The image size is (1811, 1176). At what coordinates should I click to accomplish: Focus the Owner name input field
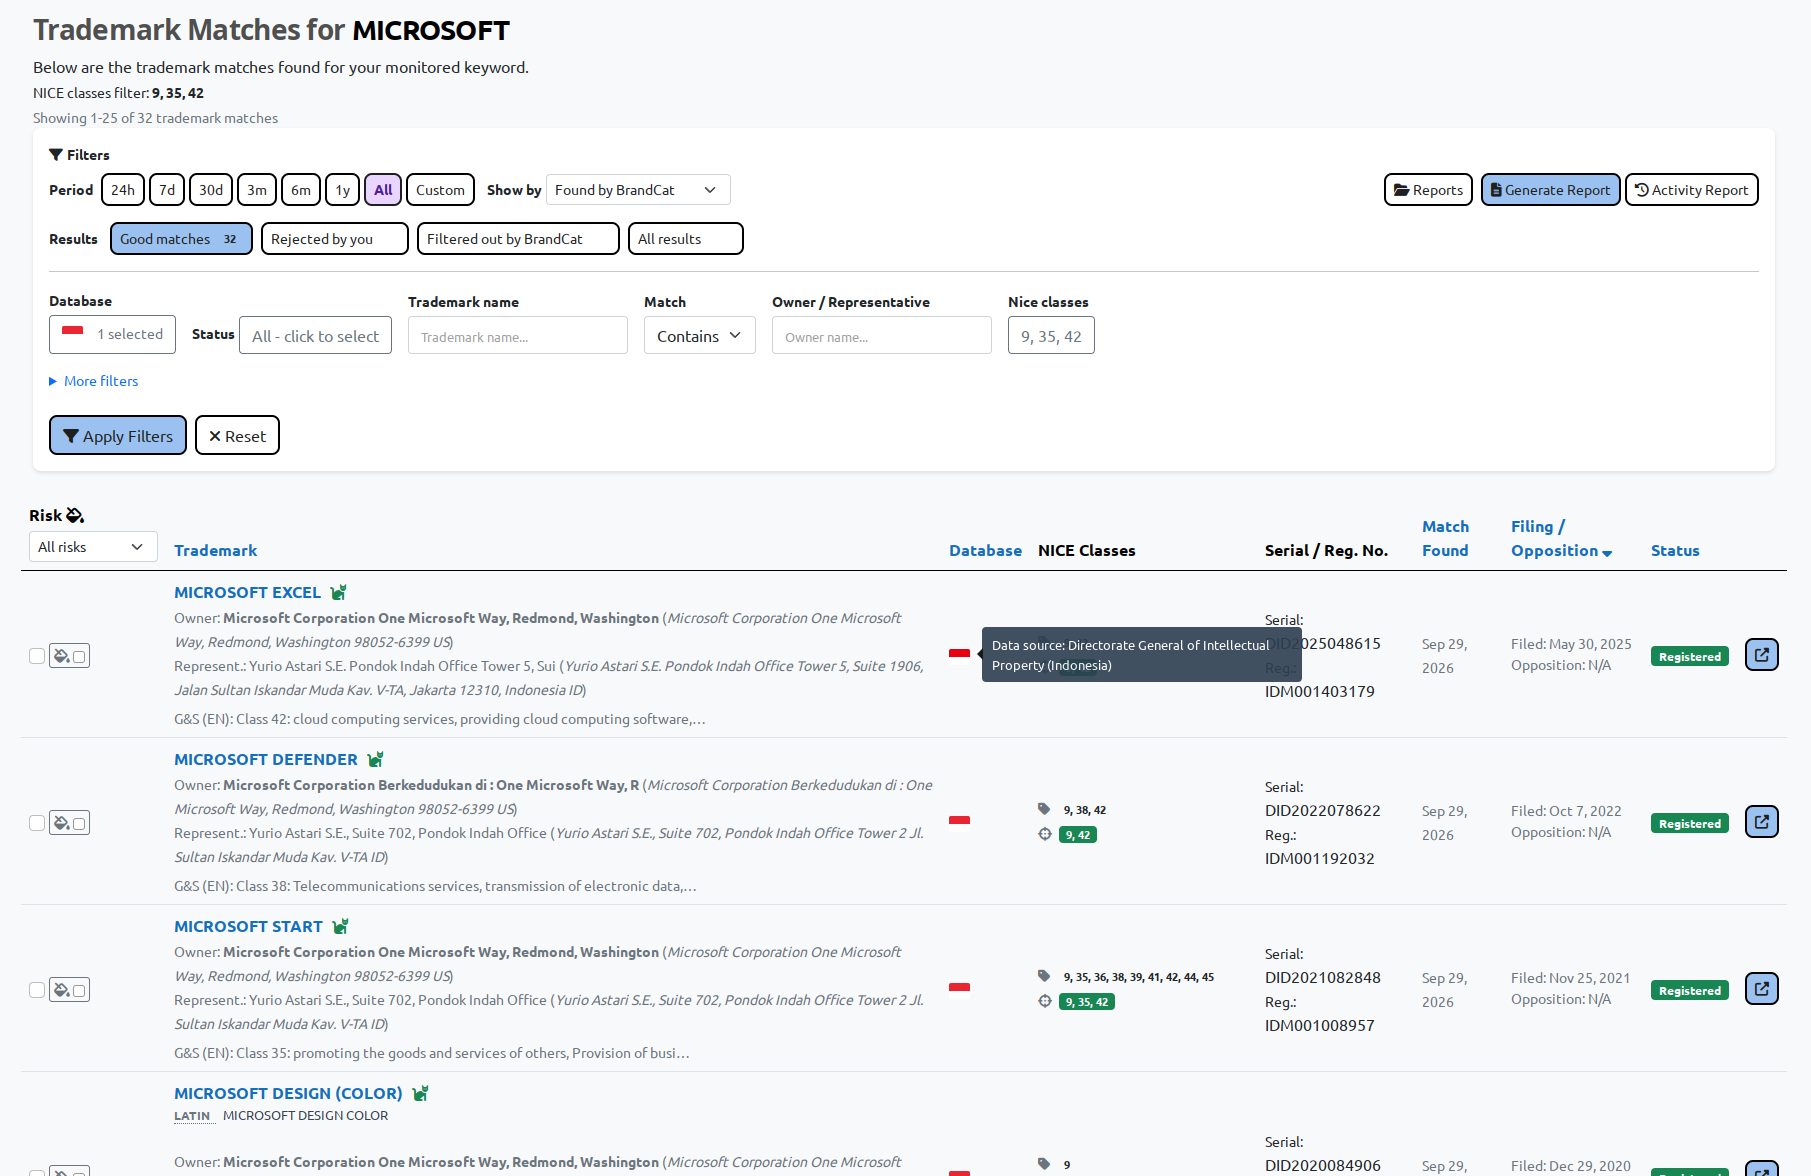pos(882,336)
